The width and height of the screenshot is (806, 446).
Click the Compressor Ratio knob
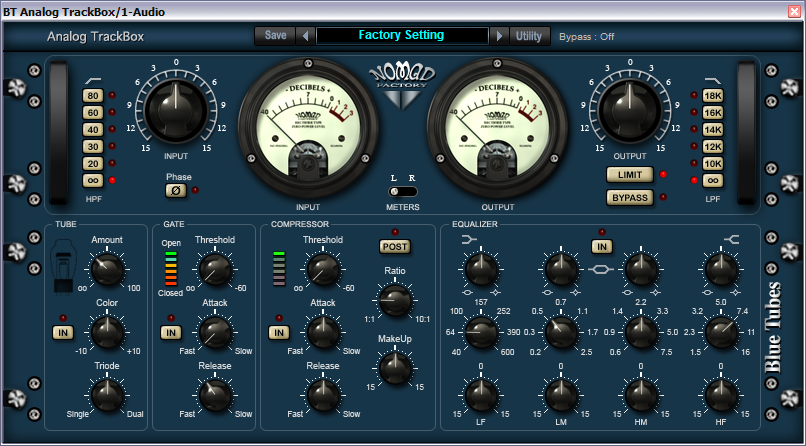click(x=395, y=300)
